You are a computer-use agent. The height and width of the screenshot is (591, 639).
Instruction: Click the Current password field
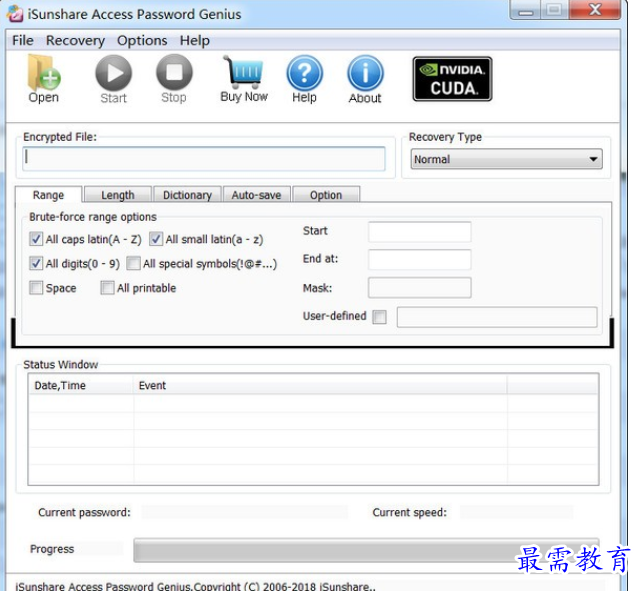point(245,512)
